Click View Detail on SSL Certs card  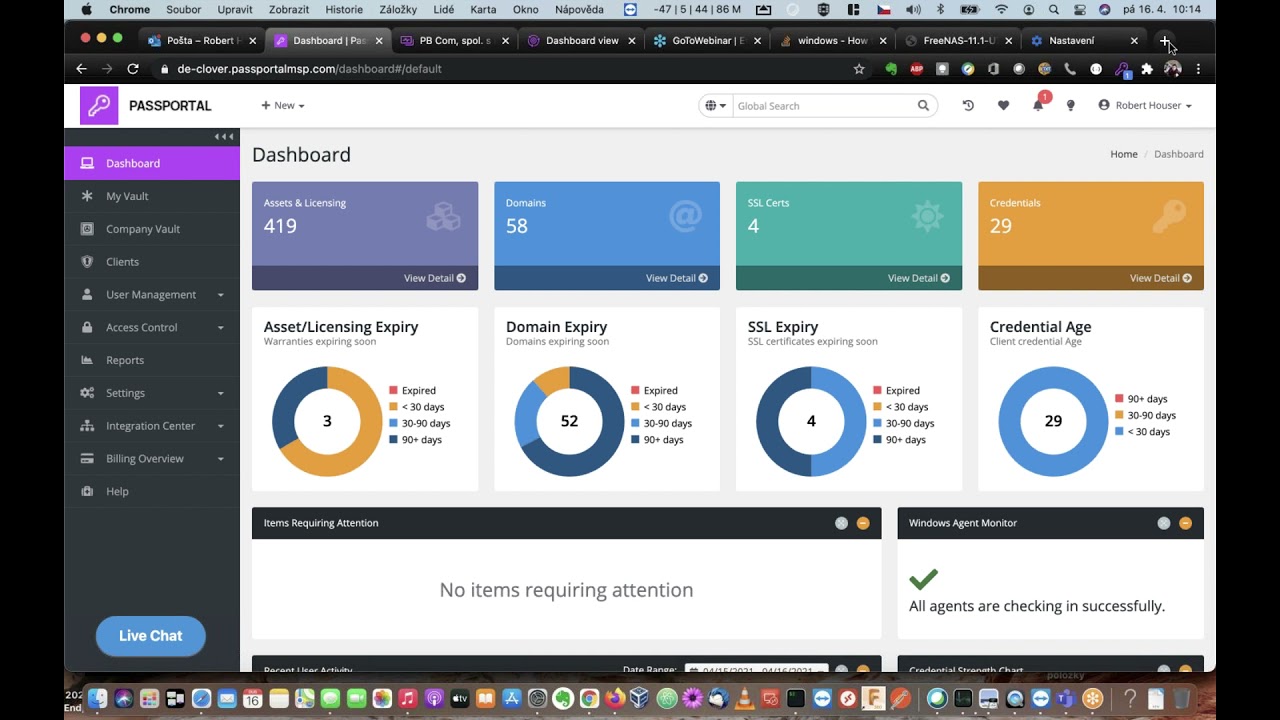point(919,278)
